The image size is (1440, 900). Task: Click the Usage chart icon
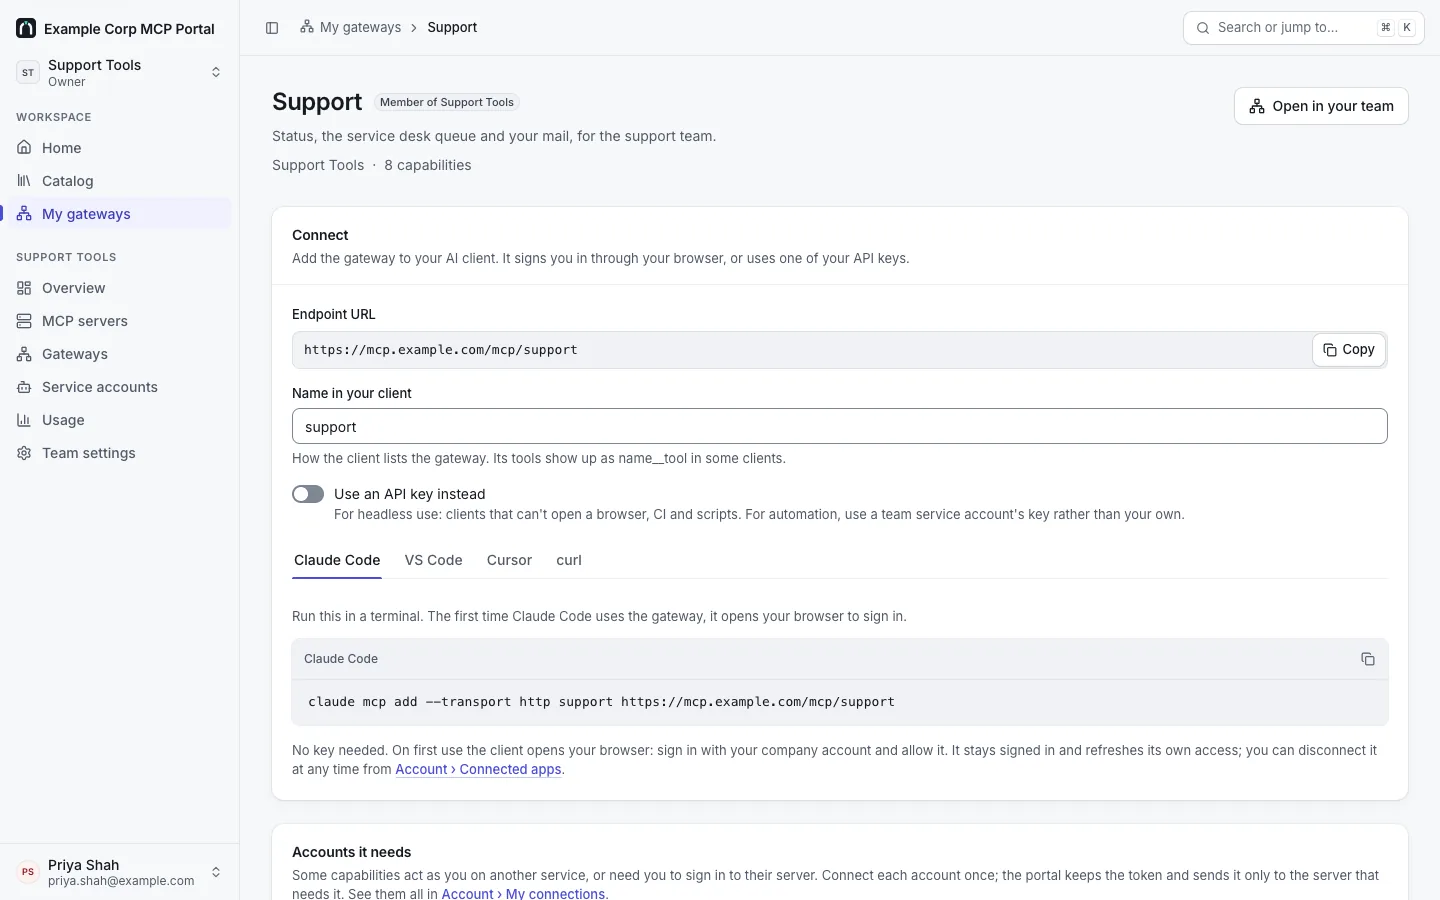(x=24, y=420)
